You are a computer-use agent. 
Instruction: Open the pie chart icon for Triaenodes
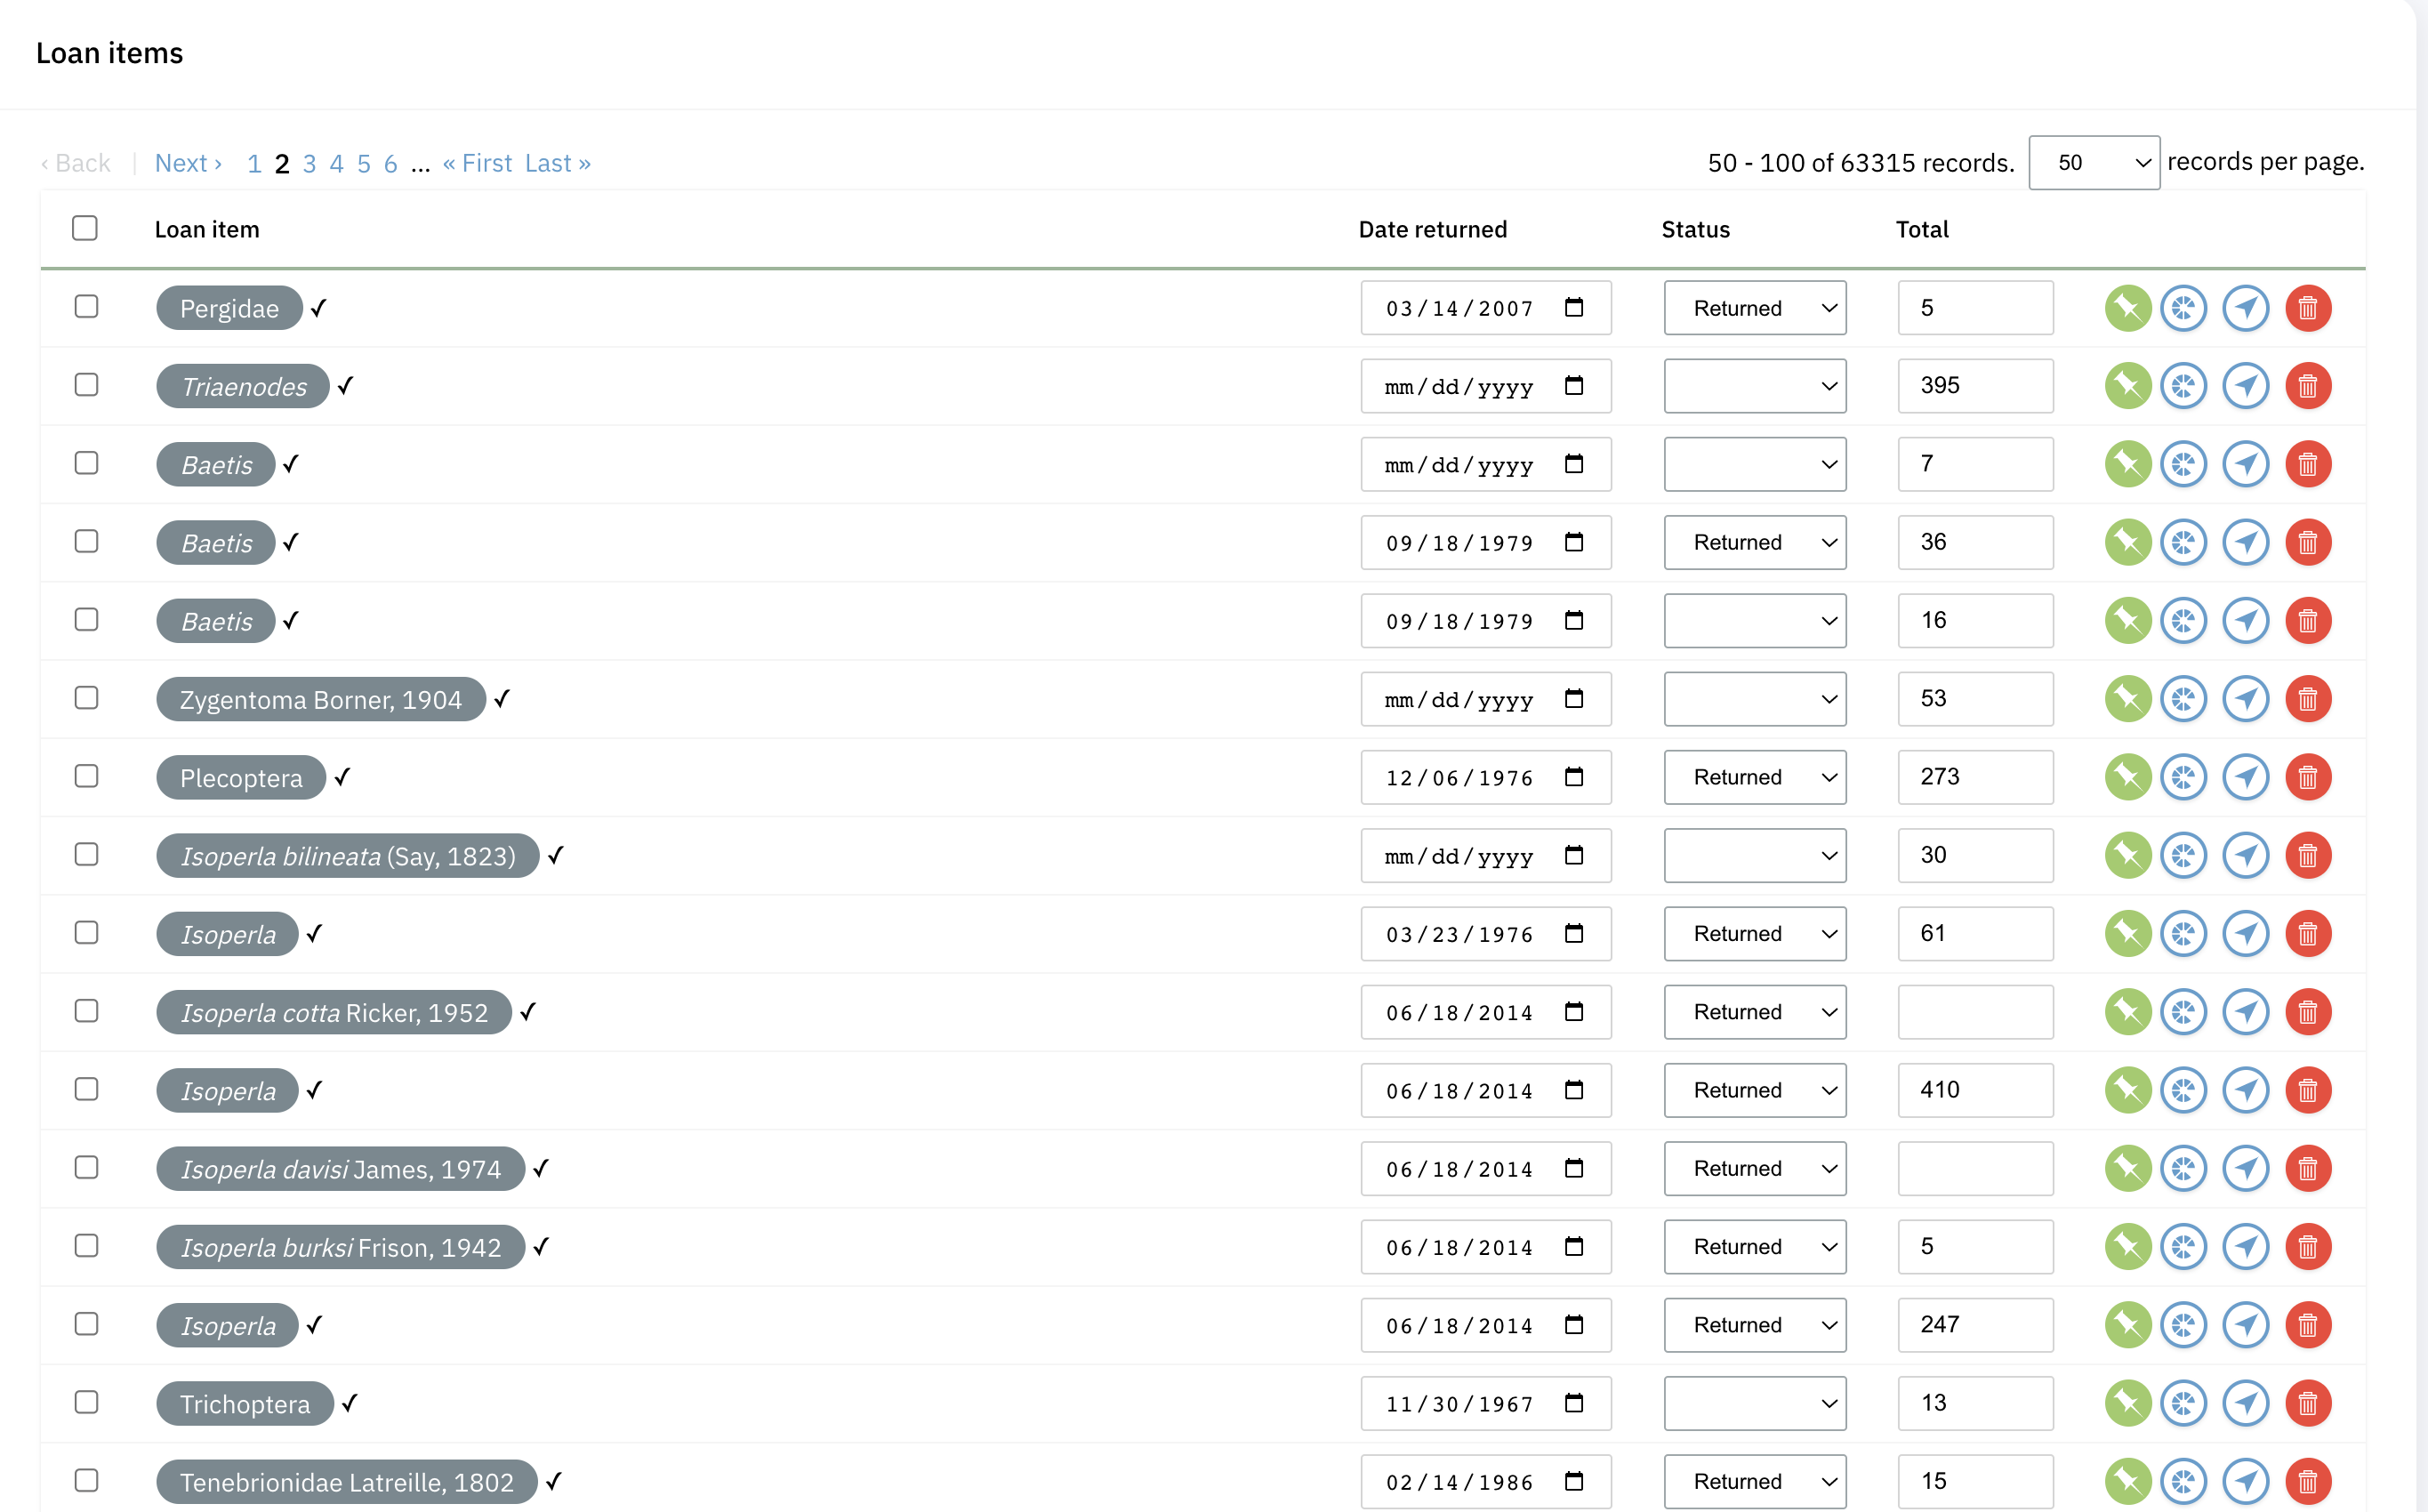[2184, 386]
